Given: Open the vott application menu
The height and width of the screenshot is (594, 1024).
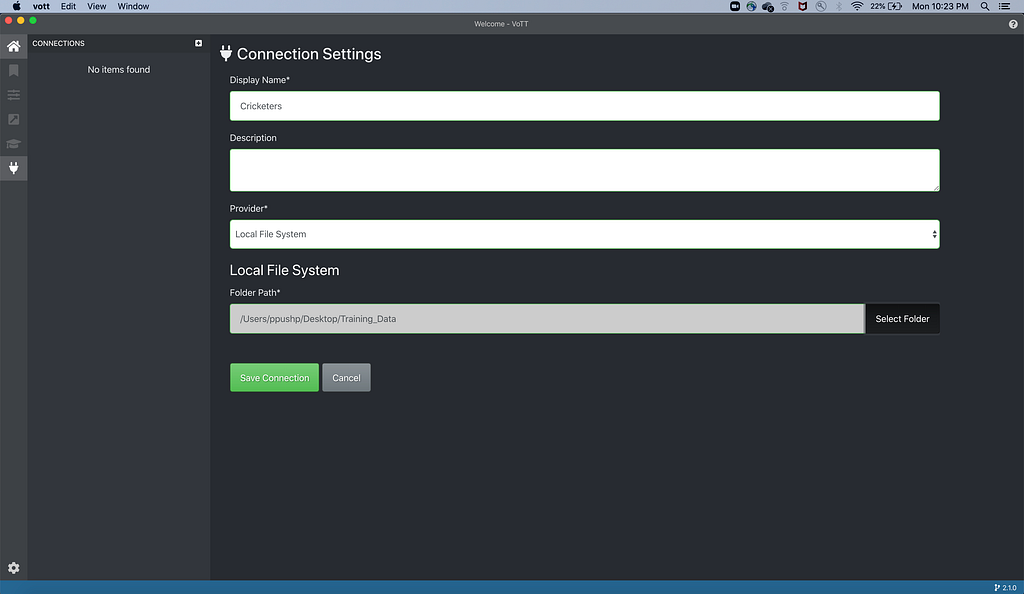Looking at the screenshot, I should pos(41,7).
